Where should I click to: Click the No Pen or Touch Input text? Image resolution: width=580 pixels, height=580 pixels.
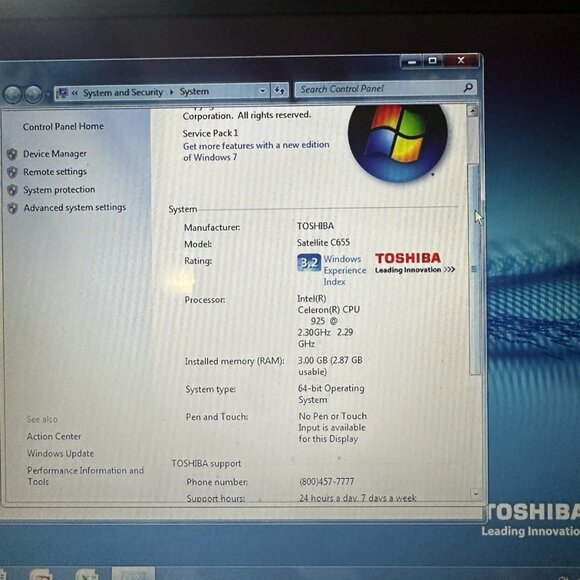pyautogui.click(x=332, y=427)
